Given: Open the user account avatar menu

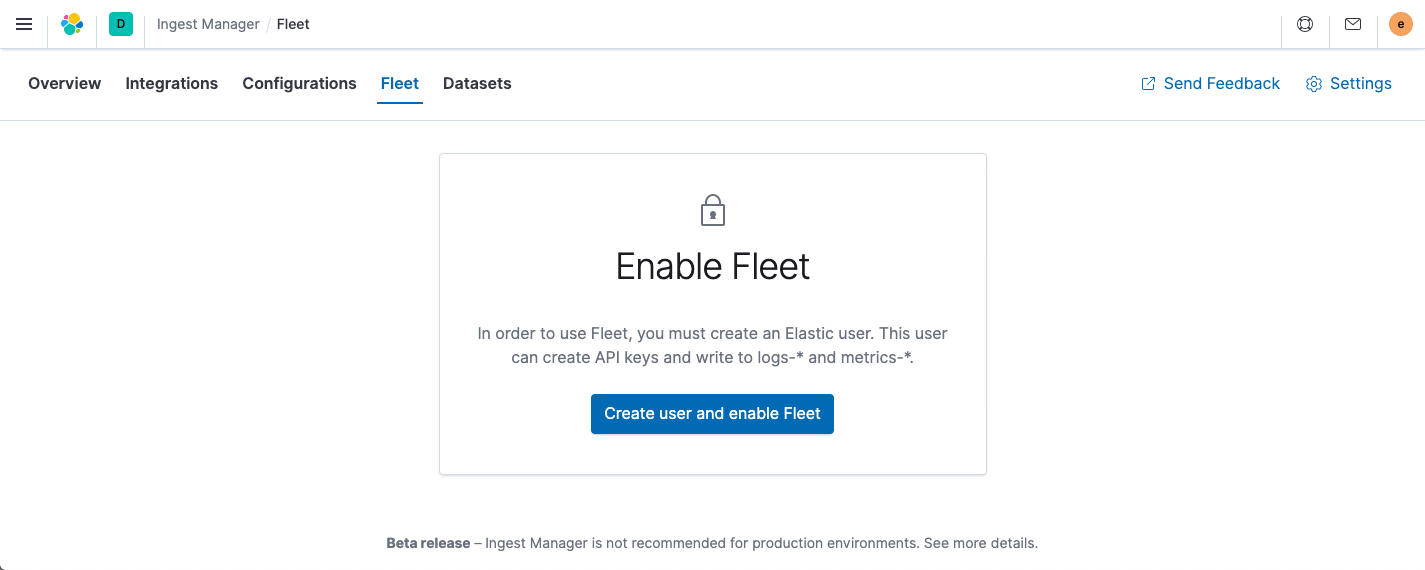Looking at the screenshot, I should [x=1401, y=24].
